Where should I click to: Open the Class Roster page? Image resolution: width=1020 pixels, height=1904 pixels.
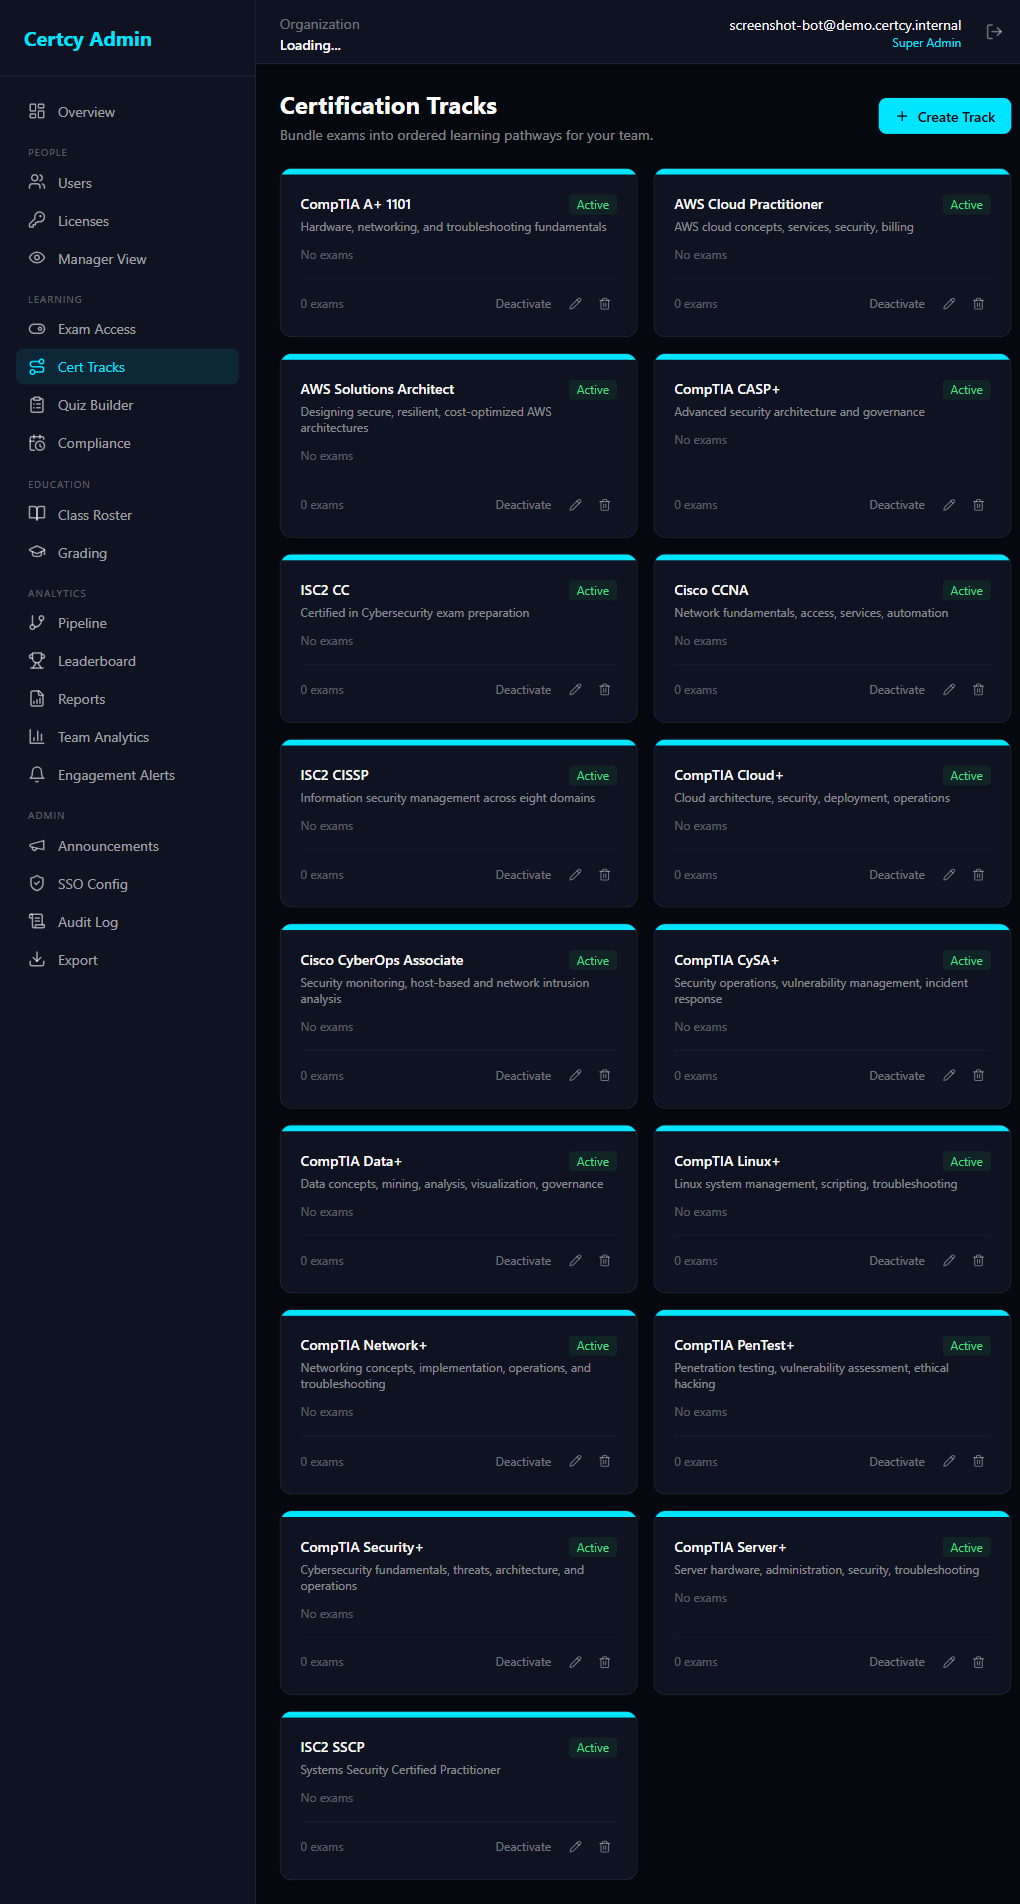pos(128,515)
